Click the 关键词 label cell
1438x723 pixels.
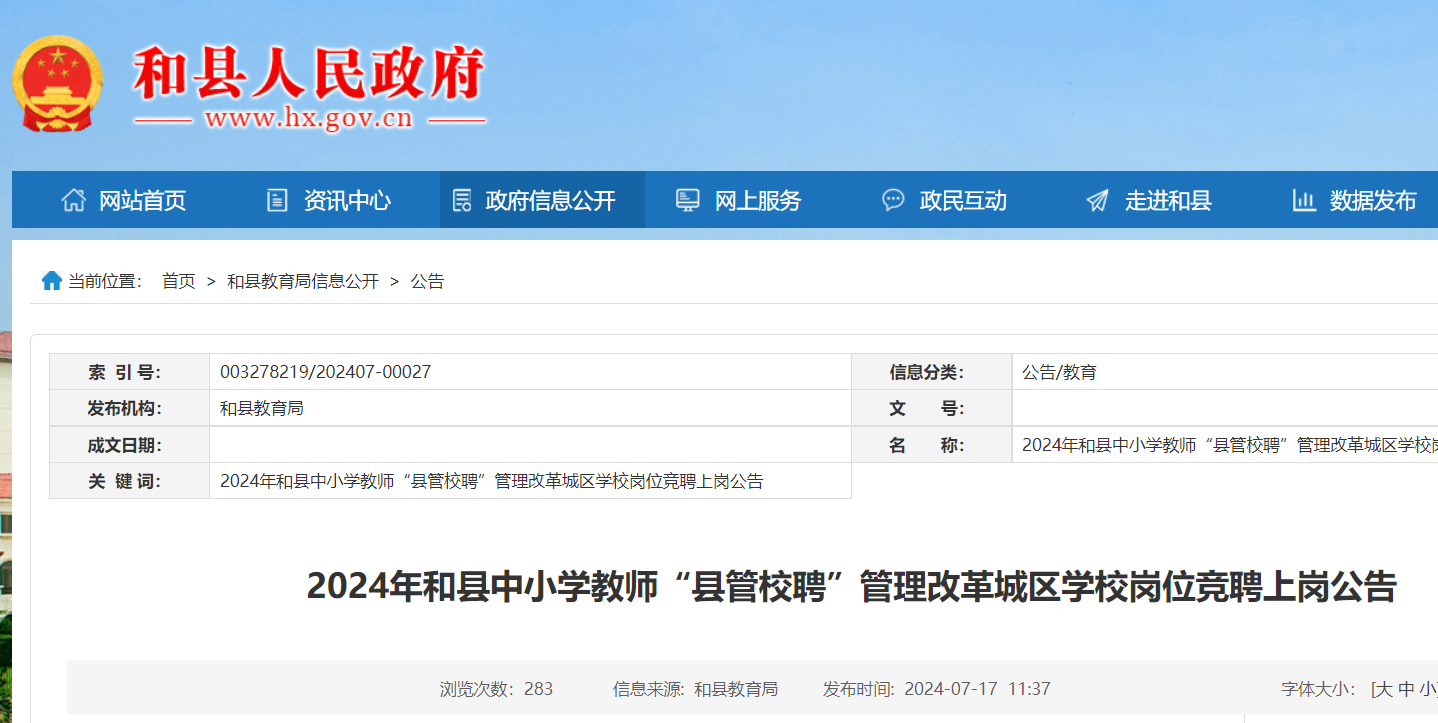(x=129, y=481)
